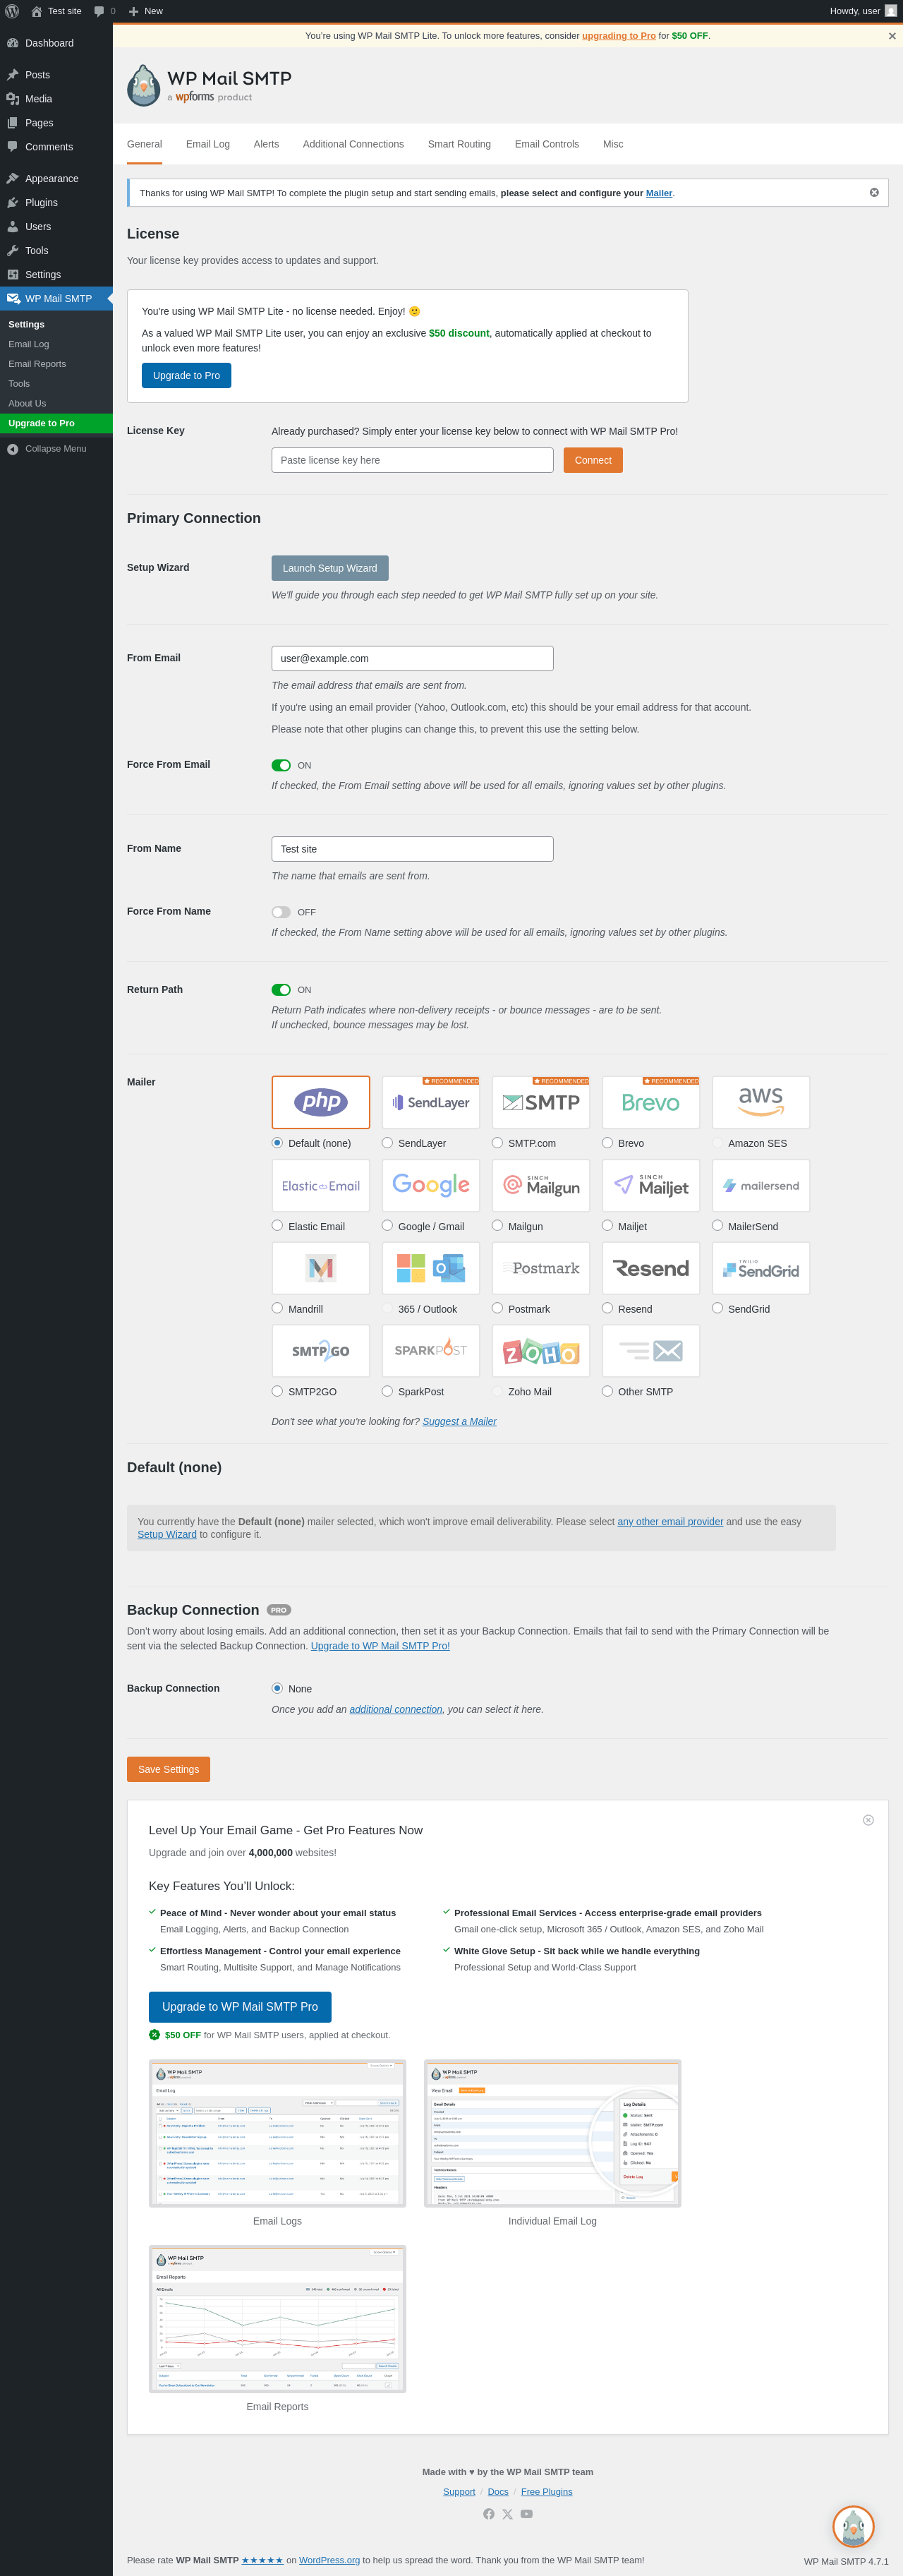Choose the Google / Gmail mailer logo
The height and width of the screenshot is (2576, 903).
pos(430,1185)
